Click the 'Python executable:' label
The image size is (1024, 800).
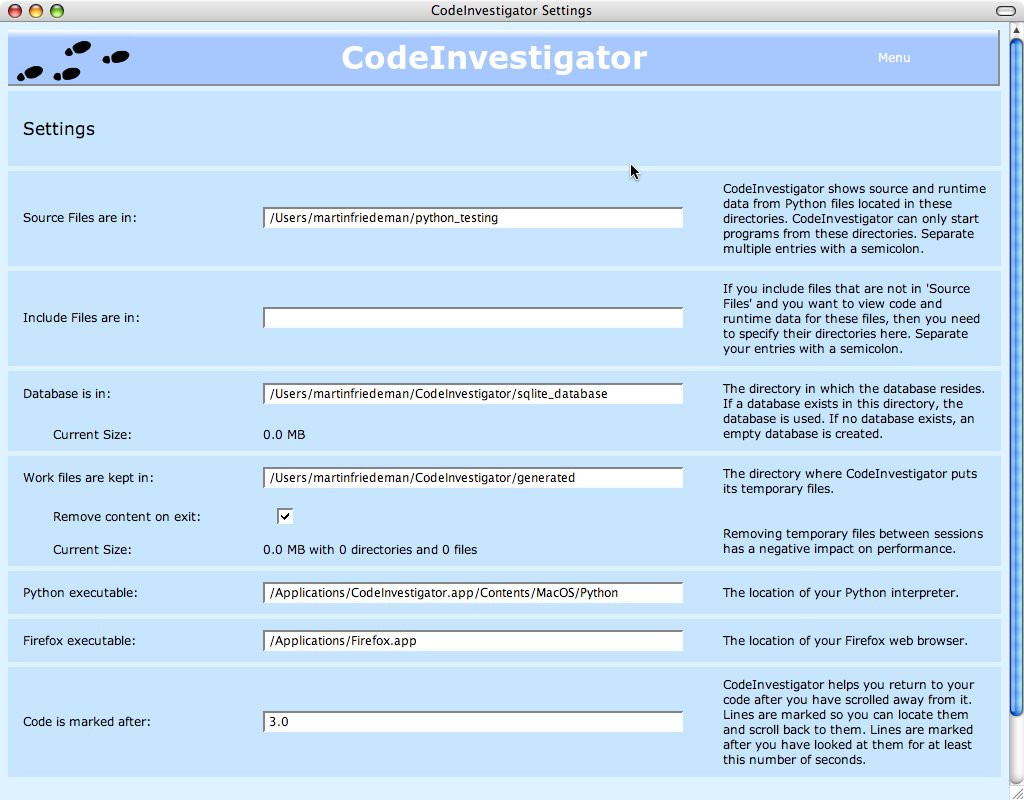[x=80, y=593]
